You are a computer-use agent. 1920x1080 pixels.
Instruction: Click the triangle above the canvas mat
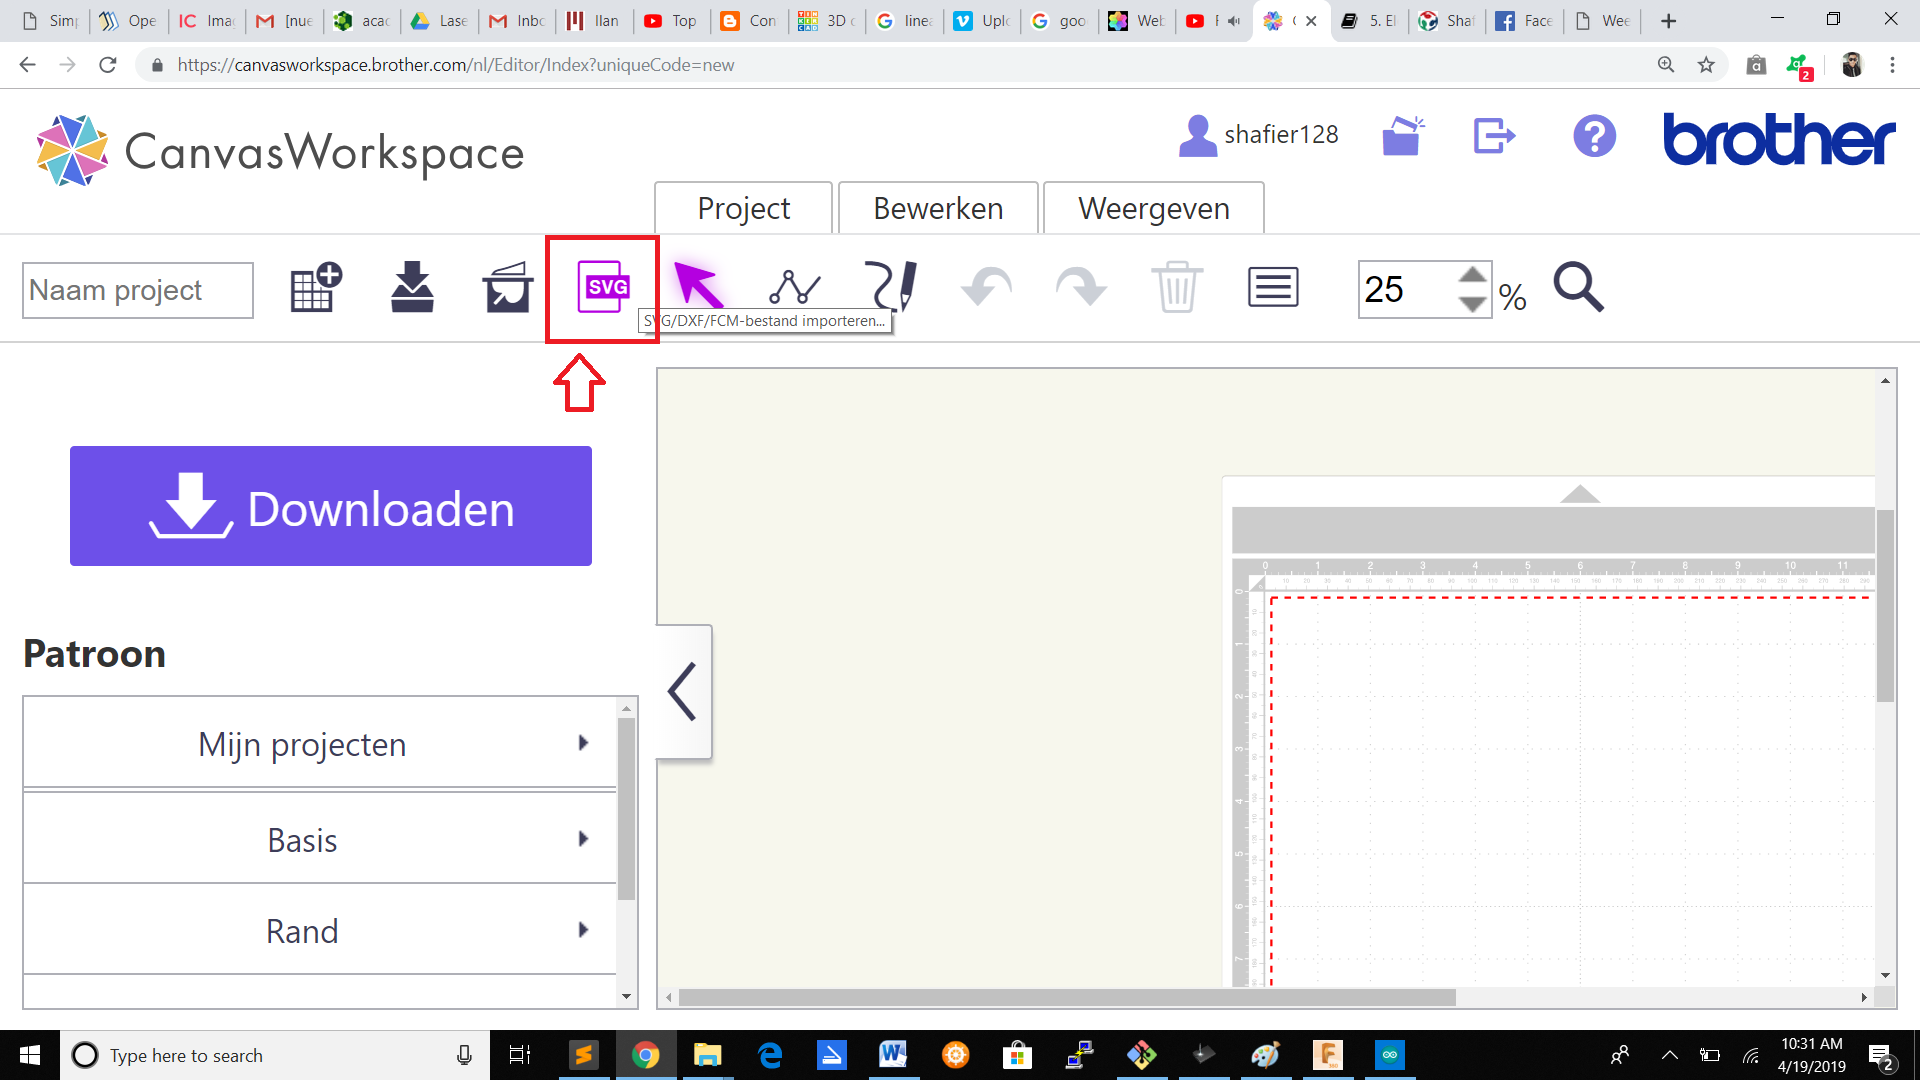pyautogui.click(x=1580, y=494)
